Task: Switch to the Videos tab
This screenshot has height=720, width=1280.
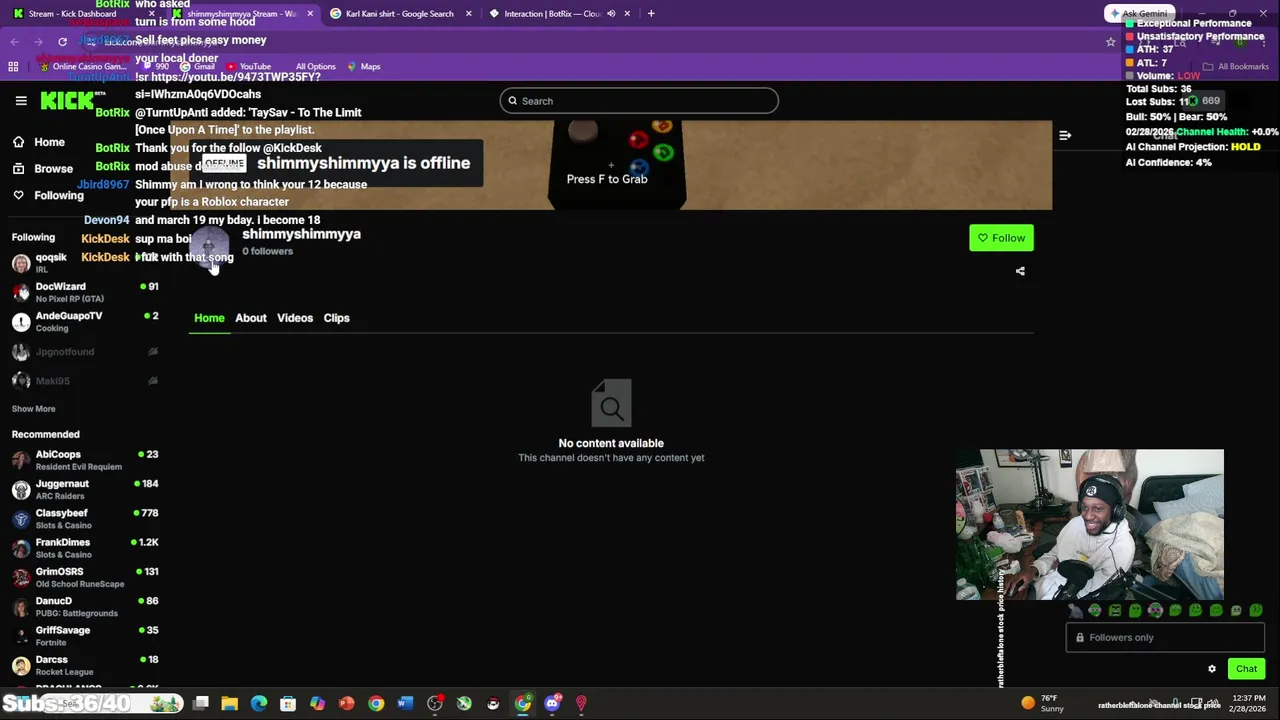Action: click(295, 318)
